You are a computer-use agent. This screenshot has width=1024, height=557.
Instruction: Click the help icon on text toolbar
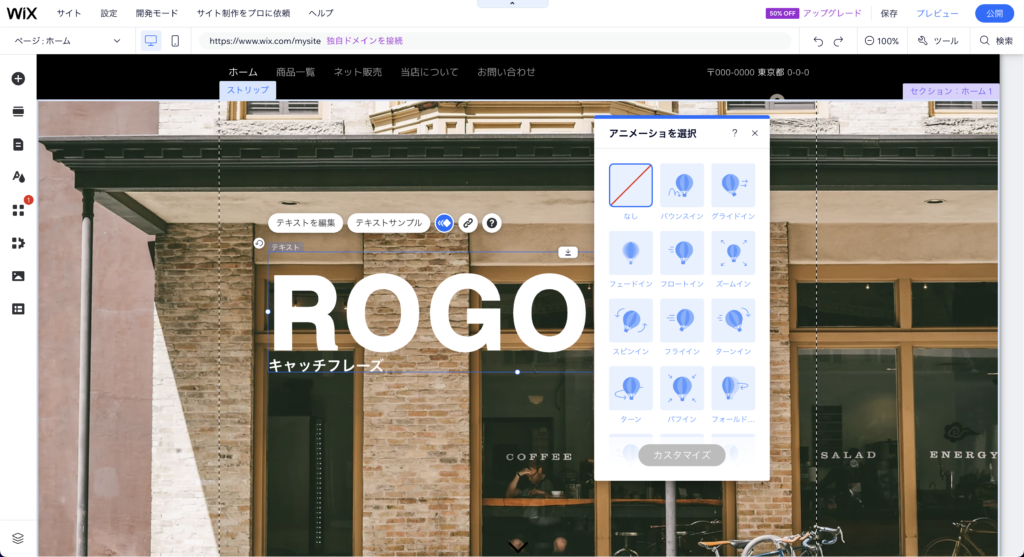(x=492, y=223)
